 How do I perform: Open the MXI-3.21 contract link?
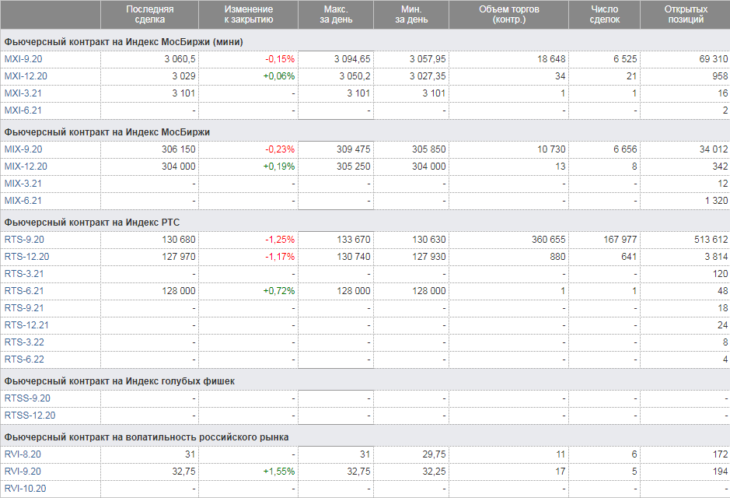coord(23,94)
